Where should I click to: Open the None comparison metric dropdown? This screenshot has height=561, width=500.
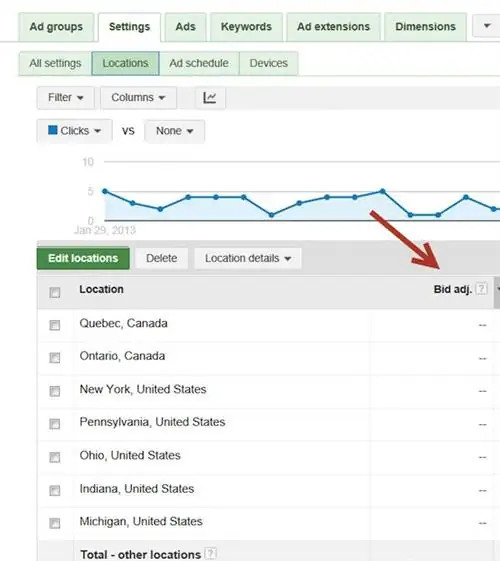(x=175, y=131)
